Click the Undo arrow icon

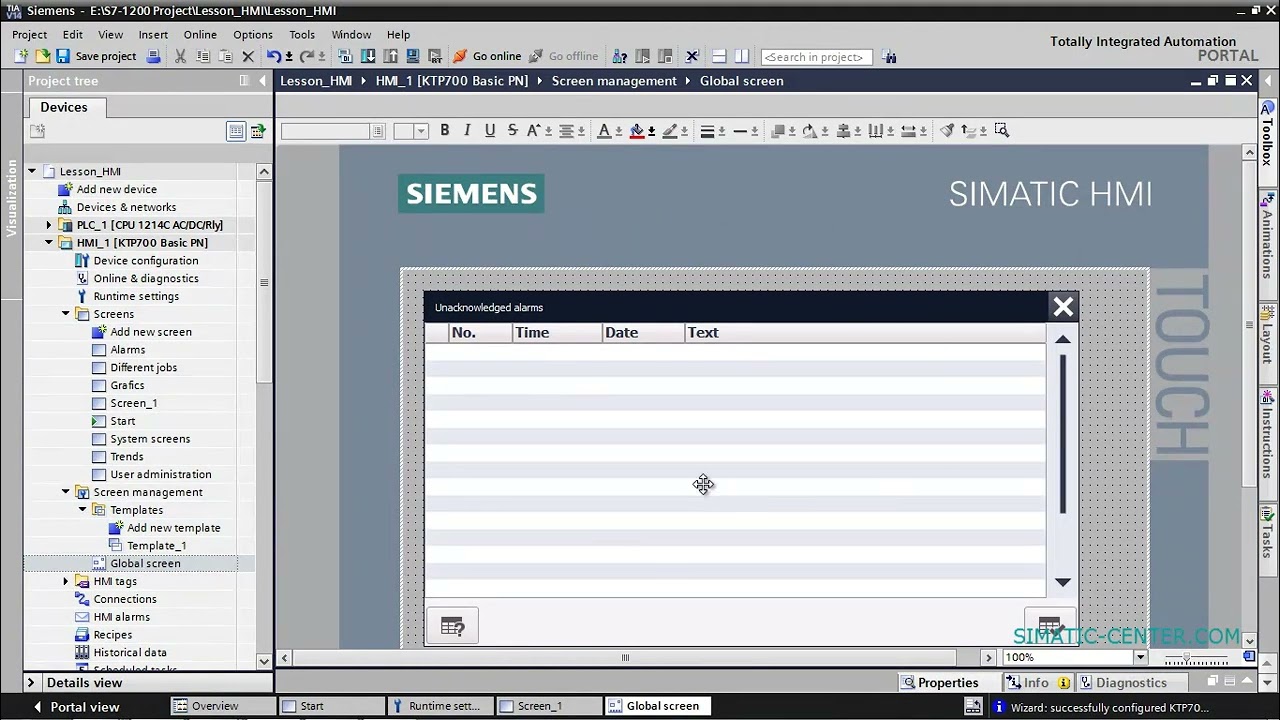(x=273, y=57)
